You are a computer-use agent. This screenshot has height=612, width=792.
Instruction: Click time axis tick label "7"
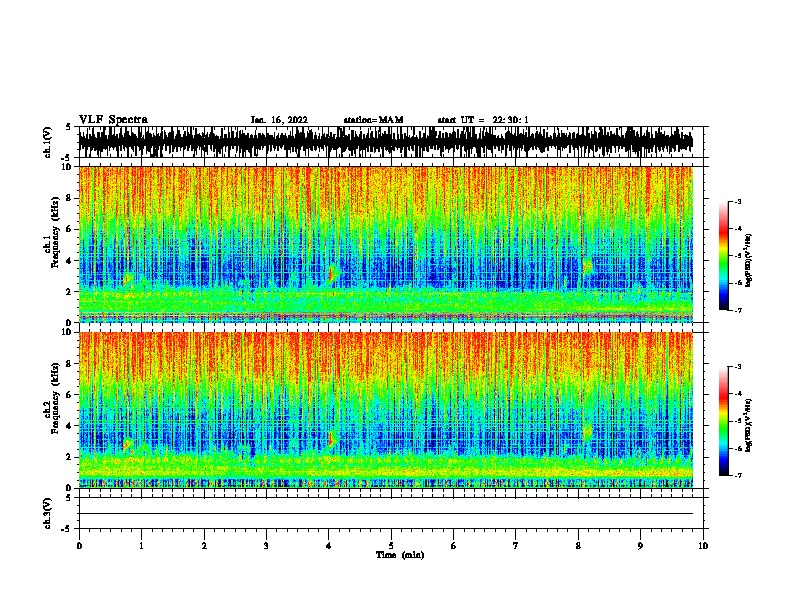(516, 546)
